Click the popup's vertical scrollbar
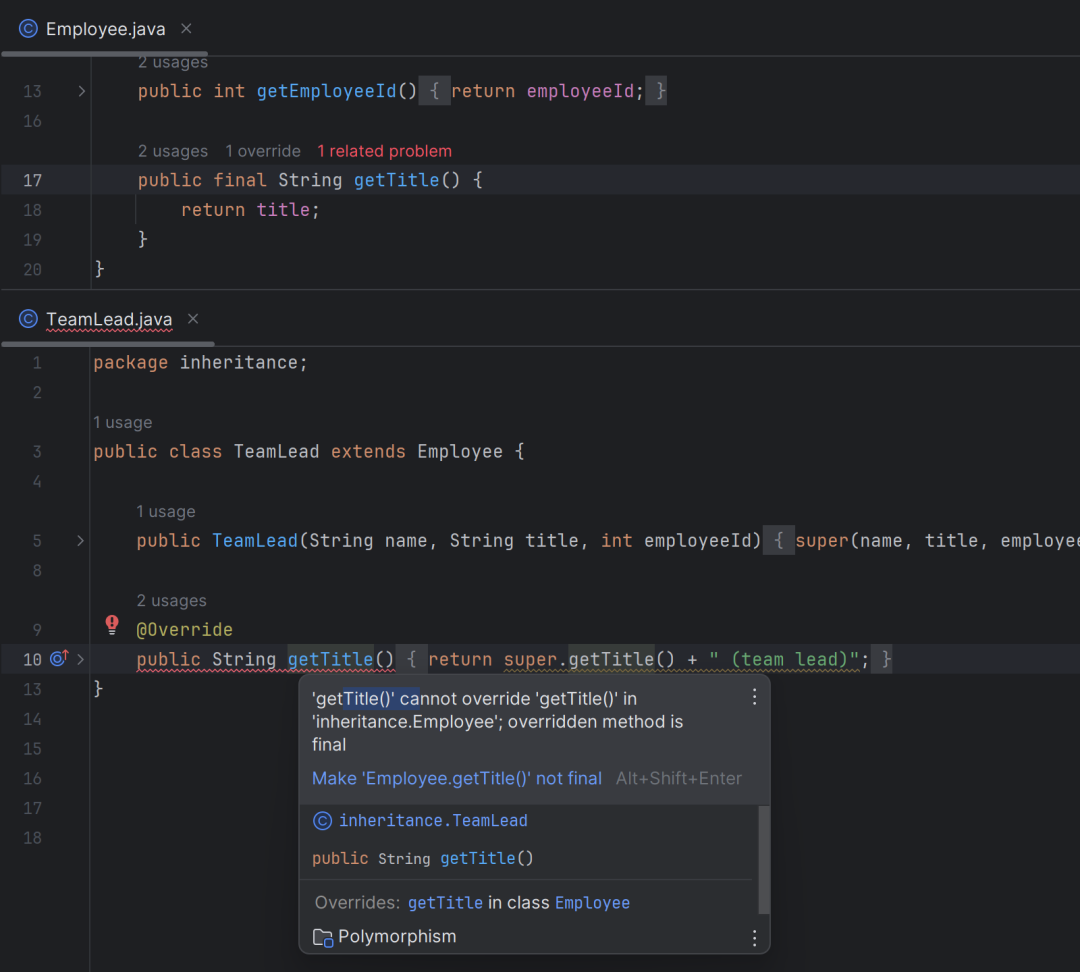Viewport: 1080px width, 972px height. [x=763, y=860]
